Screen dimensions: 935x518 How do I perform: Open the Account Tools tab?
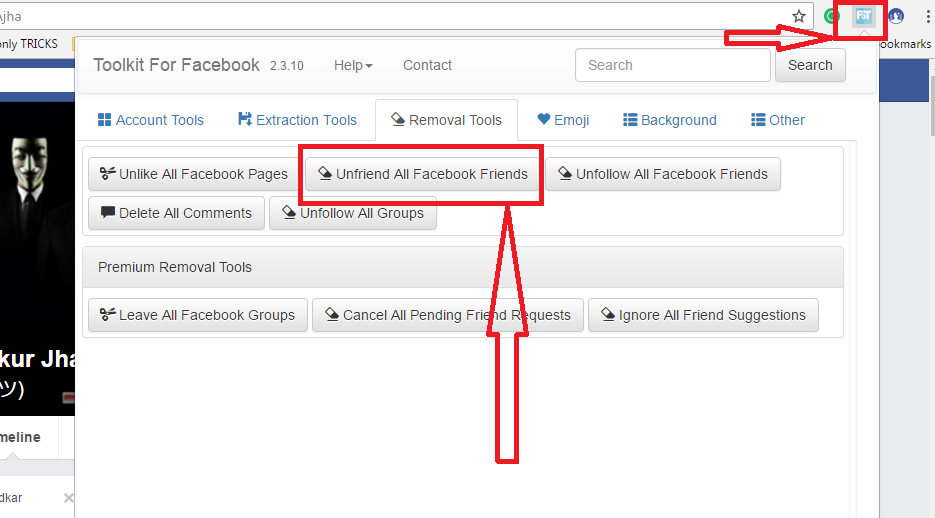coord(151,120)
